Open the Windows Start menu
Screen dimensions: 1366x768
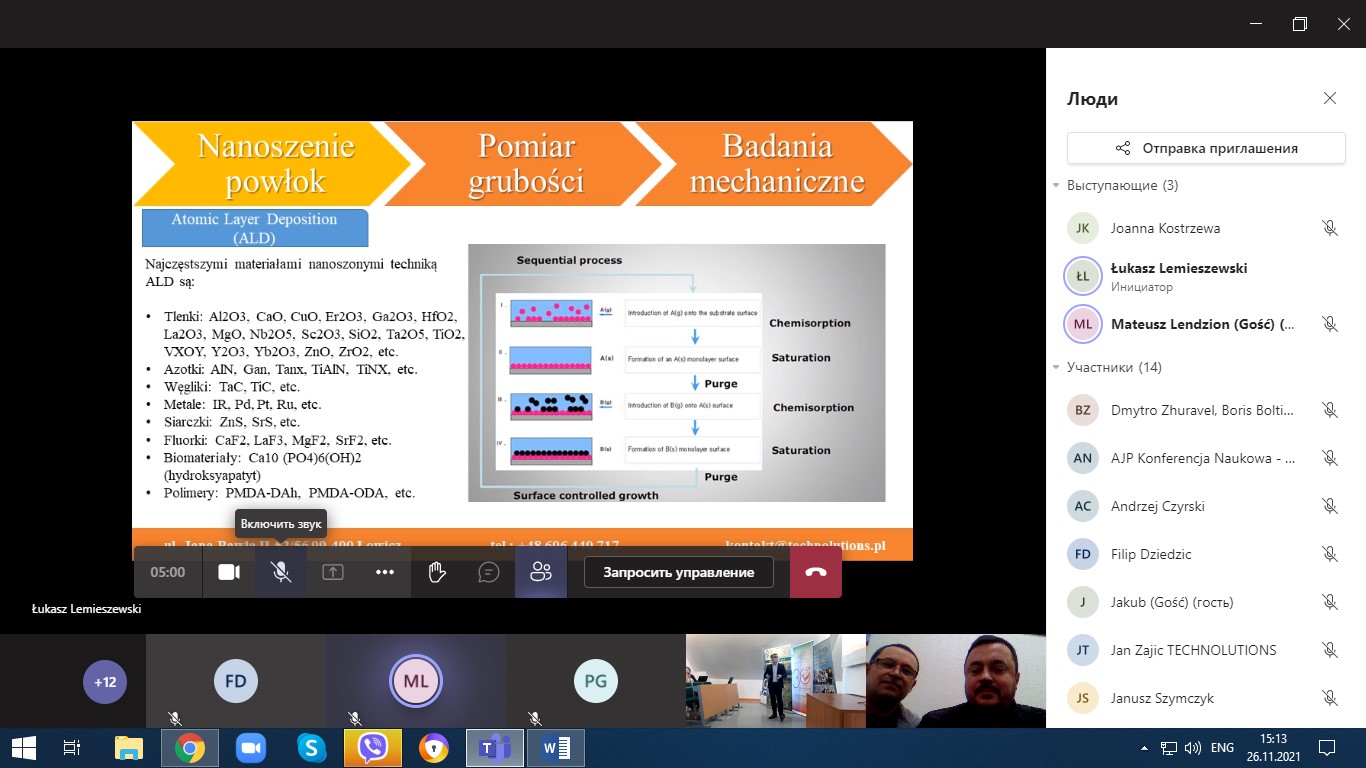coord(23,747)
